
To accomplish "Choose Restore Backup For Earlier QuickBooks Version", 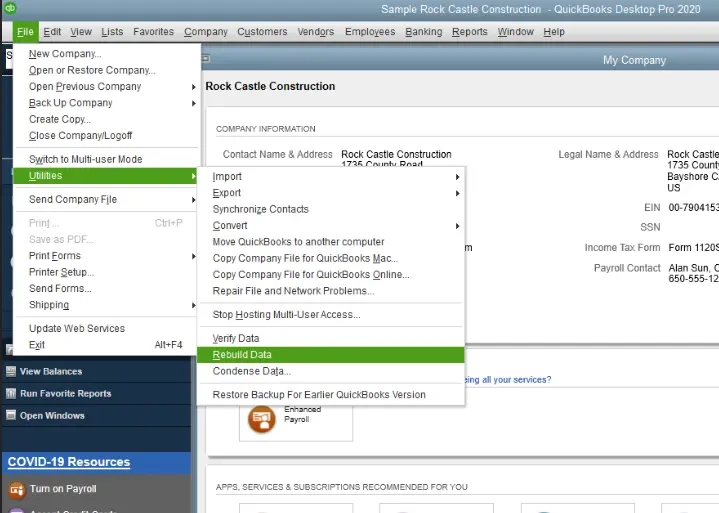I will pos(331,395).
